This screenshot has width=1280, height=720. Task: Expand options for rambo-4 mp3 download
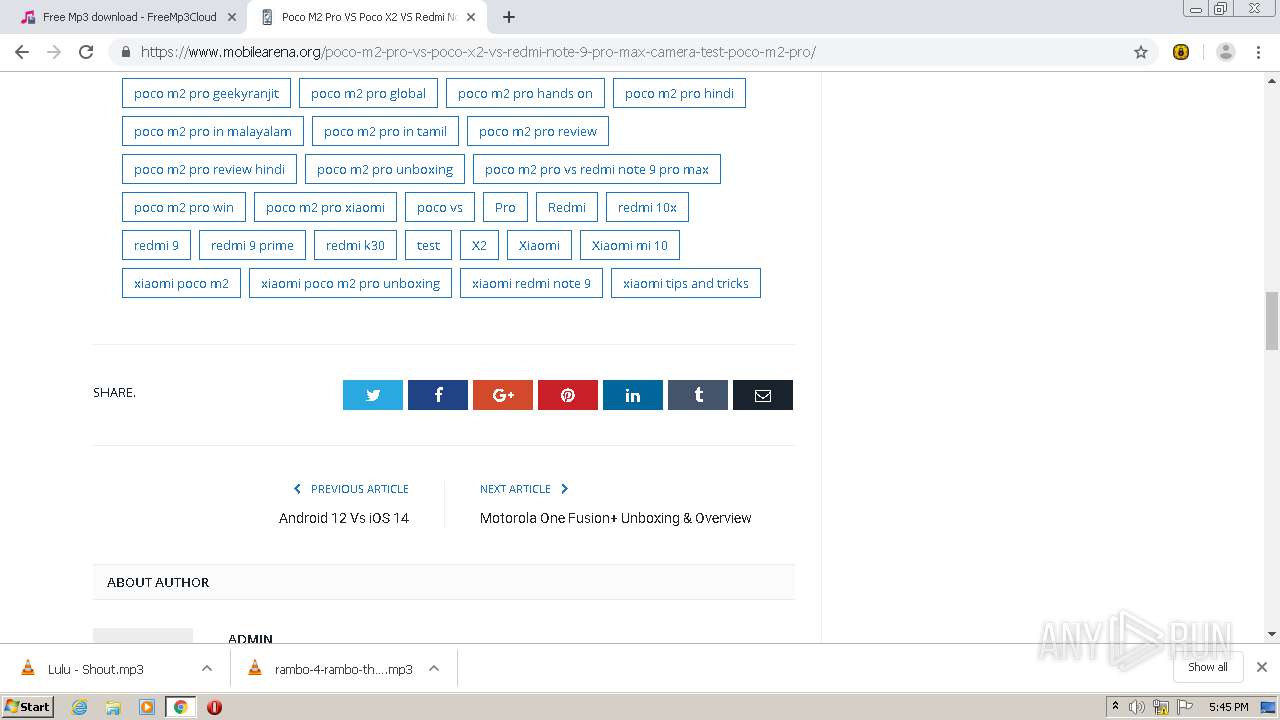(x=434, y=669)
